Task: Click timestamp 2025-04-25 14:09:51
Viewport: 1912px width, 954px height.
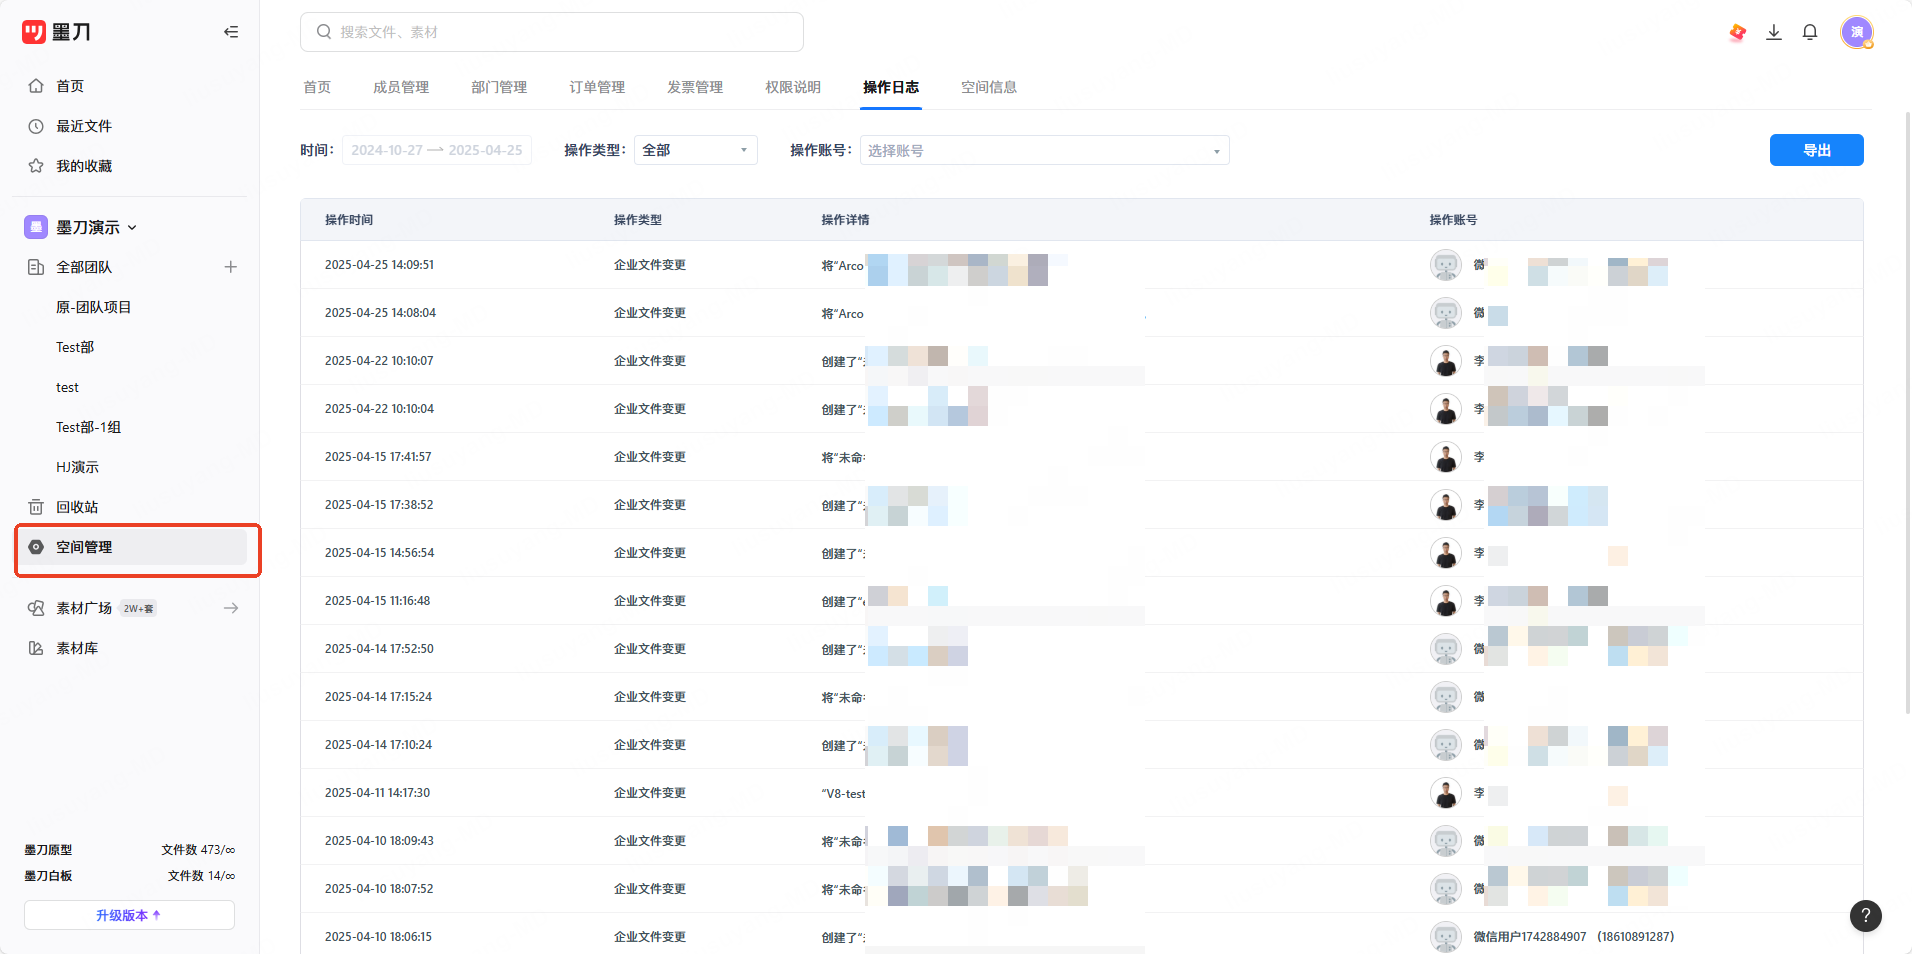Action: point(379,265)
